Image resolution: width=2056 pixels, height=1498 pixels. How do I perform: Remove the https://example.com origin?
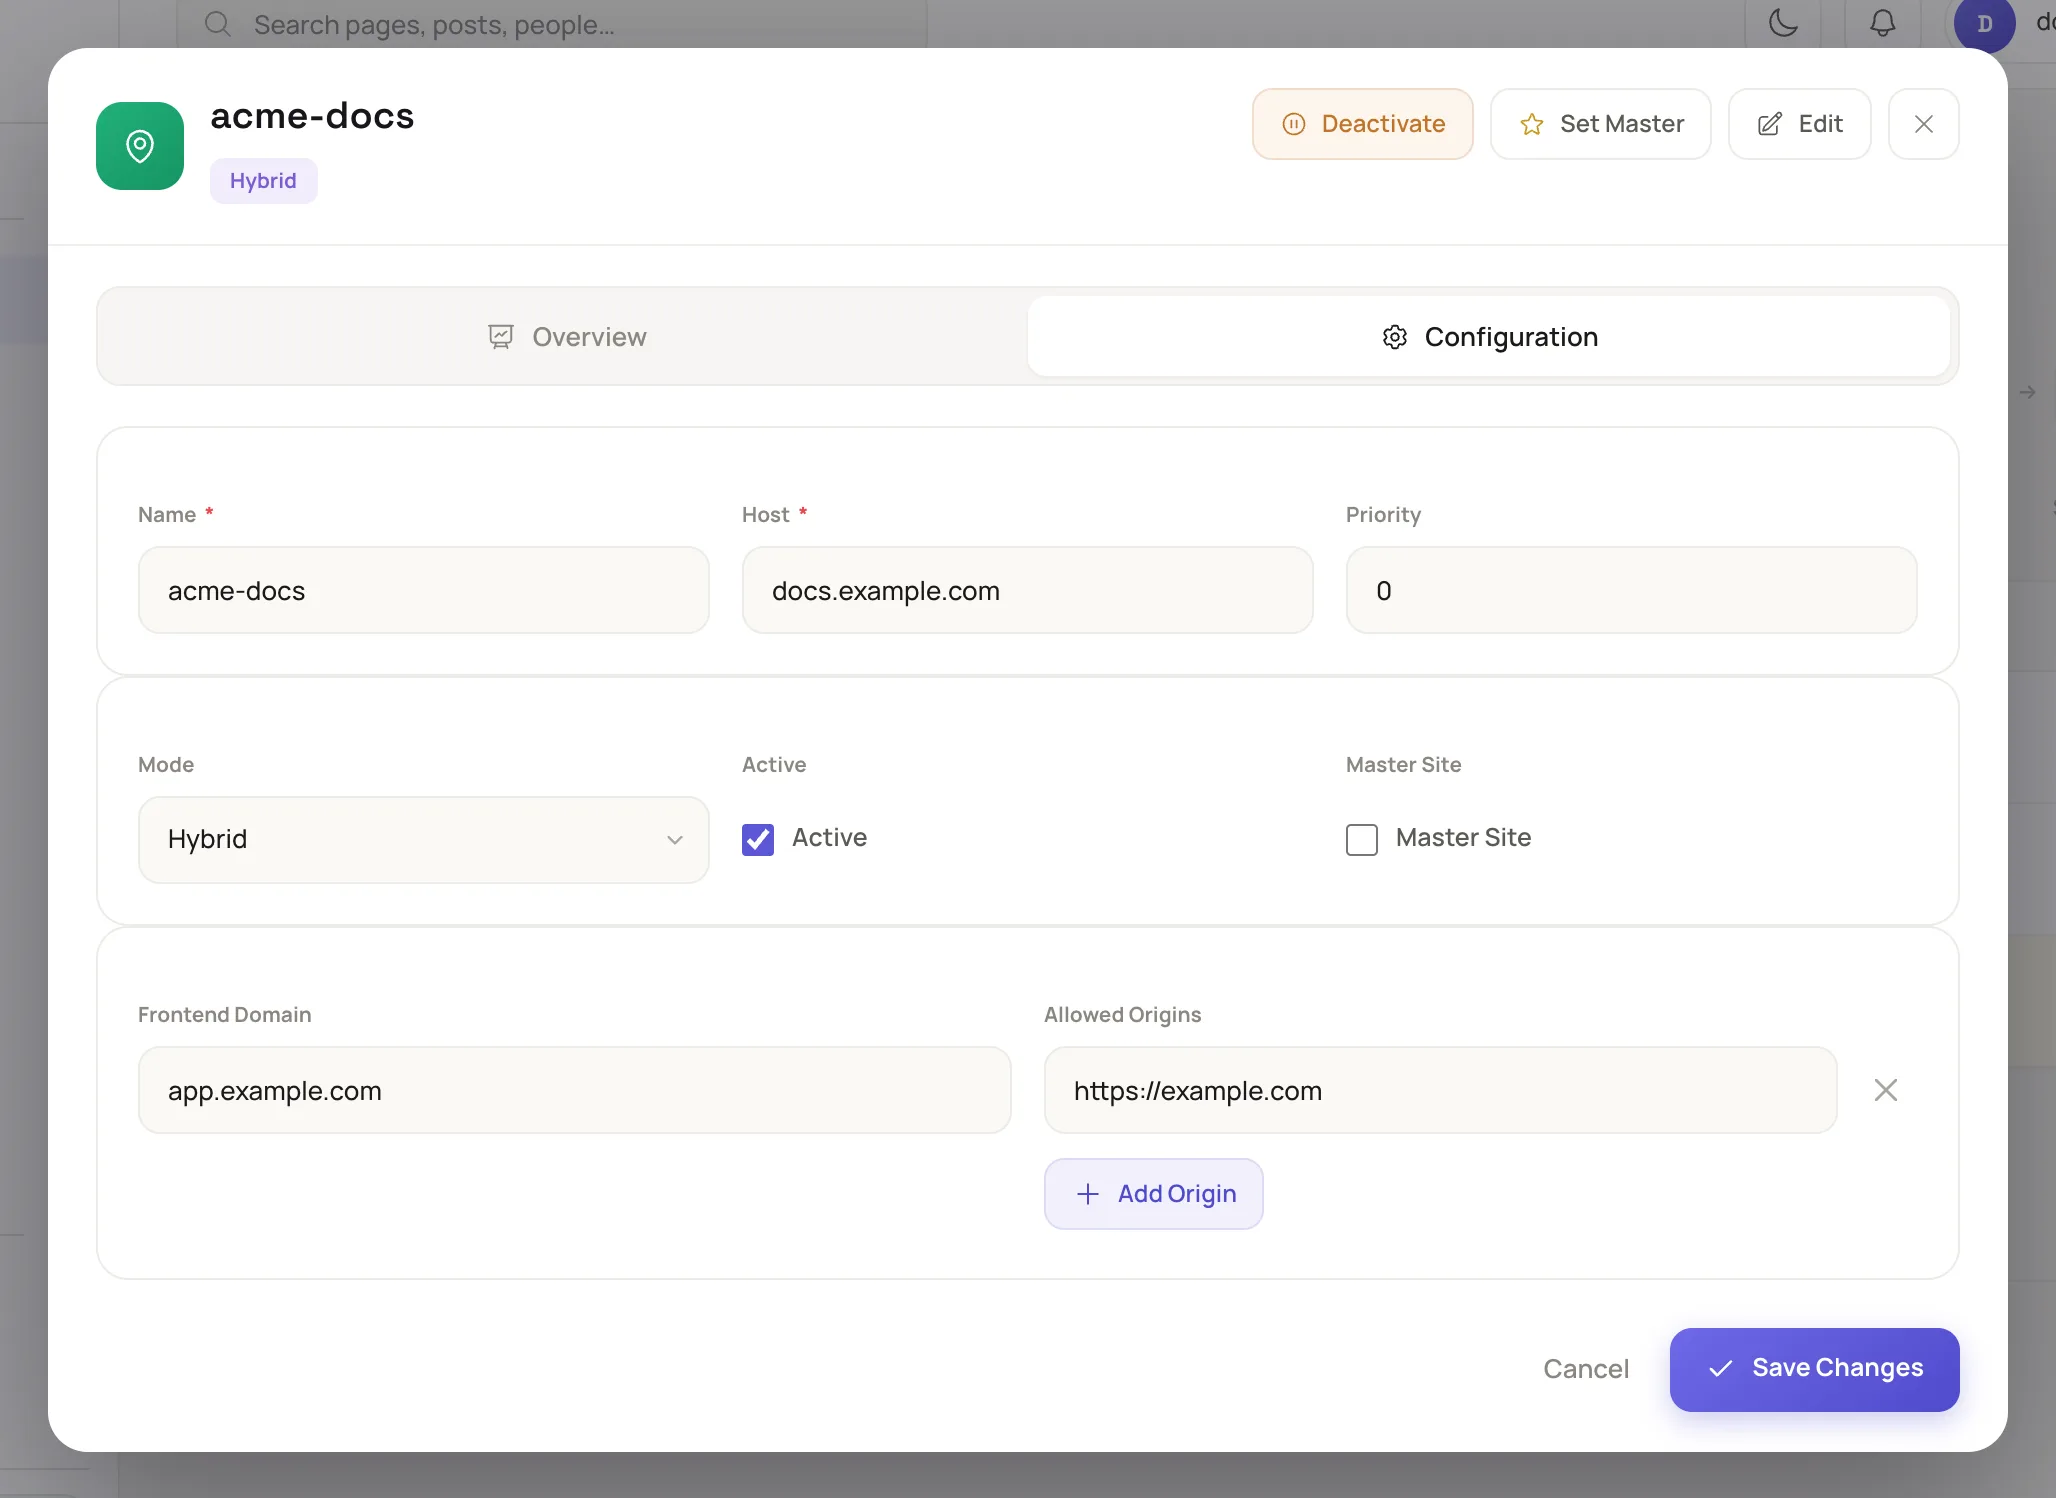[1886, 1090]
